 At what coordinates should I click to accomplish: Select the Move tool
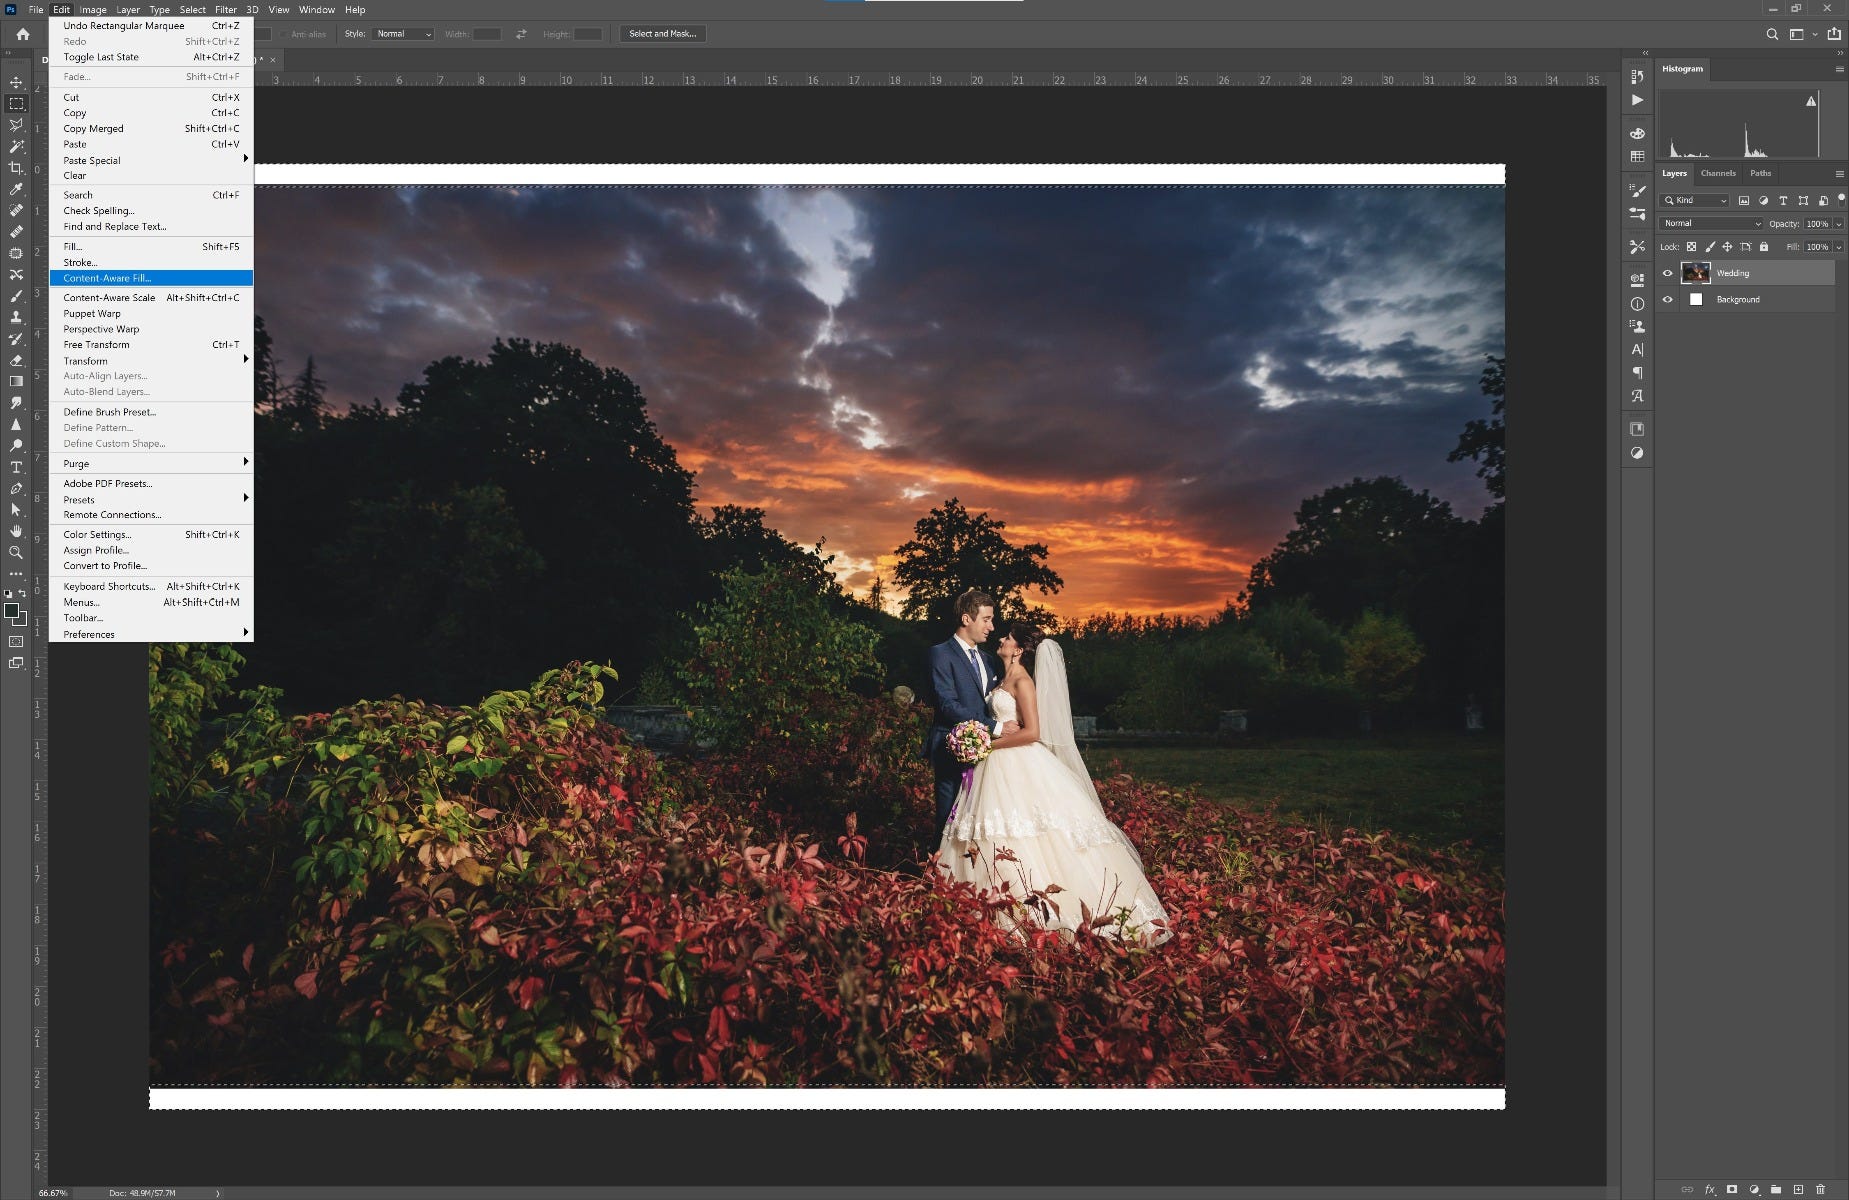pyautogui.click(x=16, y=82)
